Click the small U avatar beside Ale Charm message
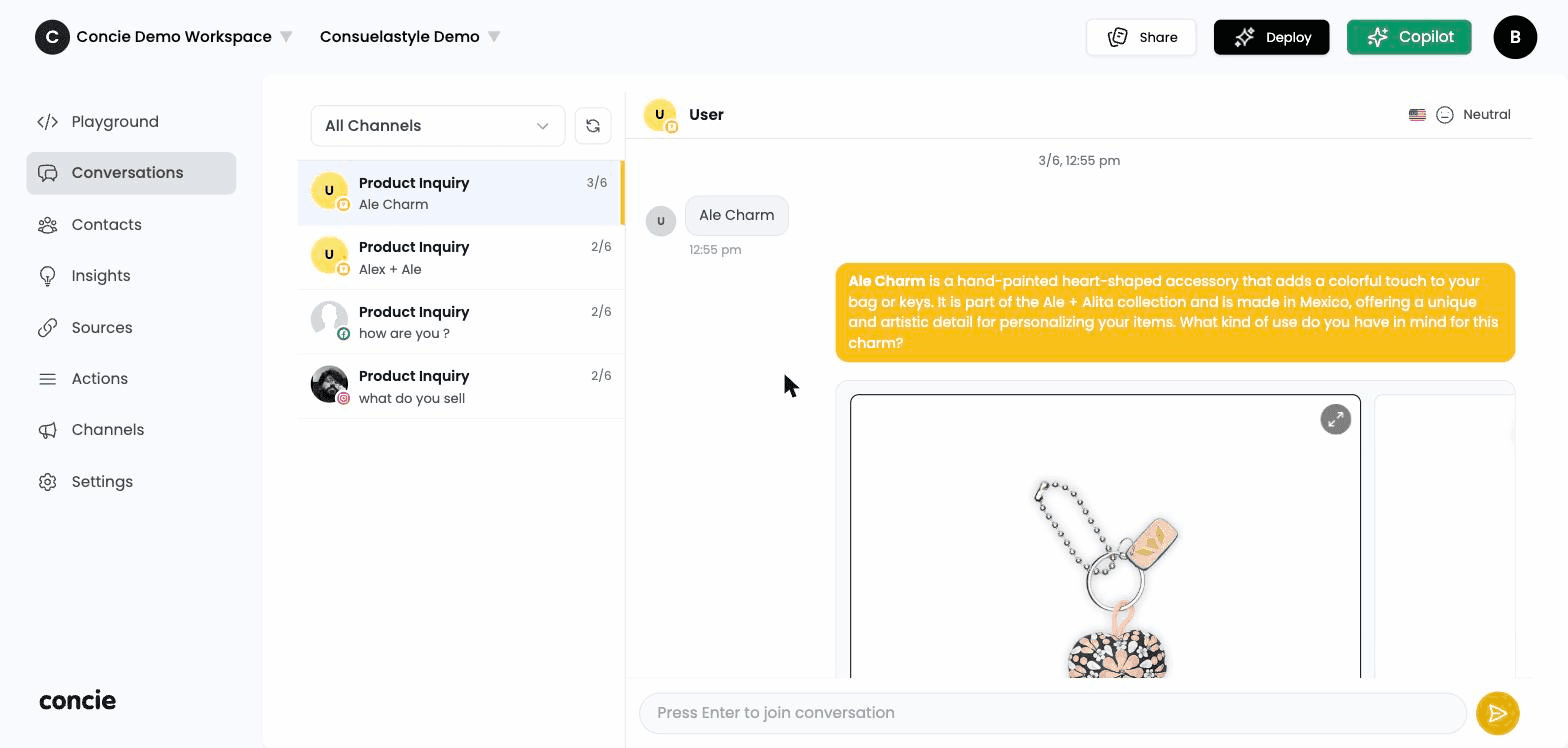The image size is (1568, 748). (661, 221)
